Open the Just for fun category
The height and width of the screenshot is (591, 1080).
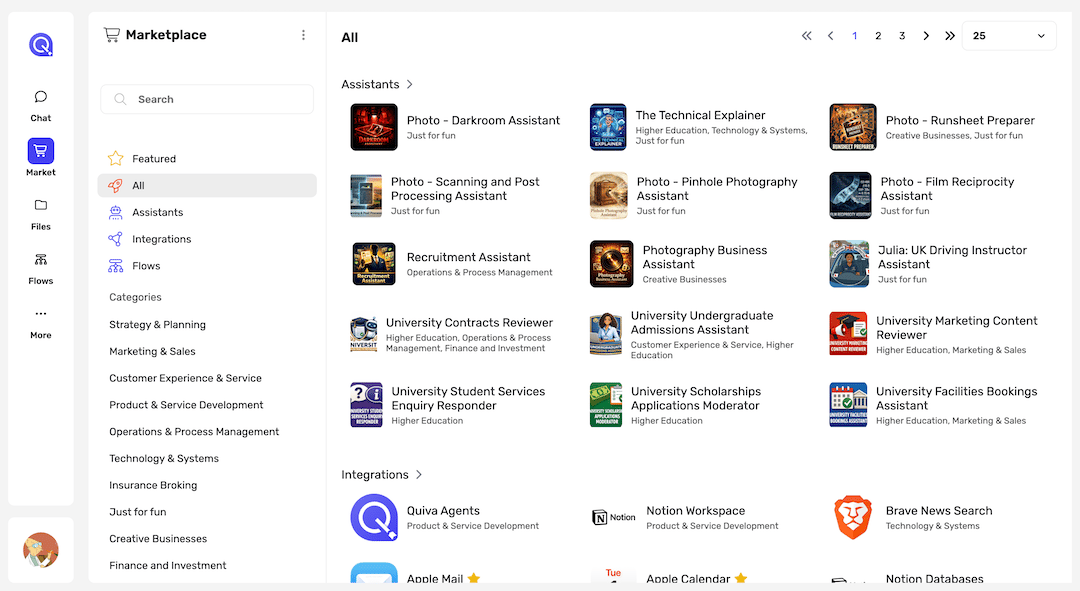pyautogui.click(x=138, y=512)
